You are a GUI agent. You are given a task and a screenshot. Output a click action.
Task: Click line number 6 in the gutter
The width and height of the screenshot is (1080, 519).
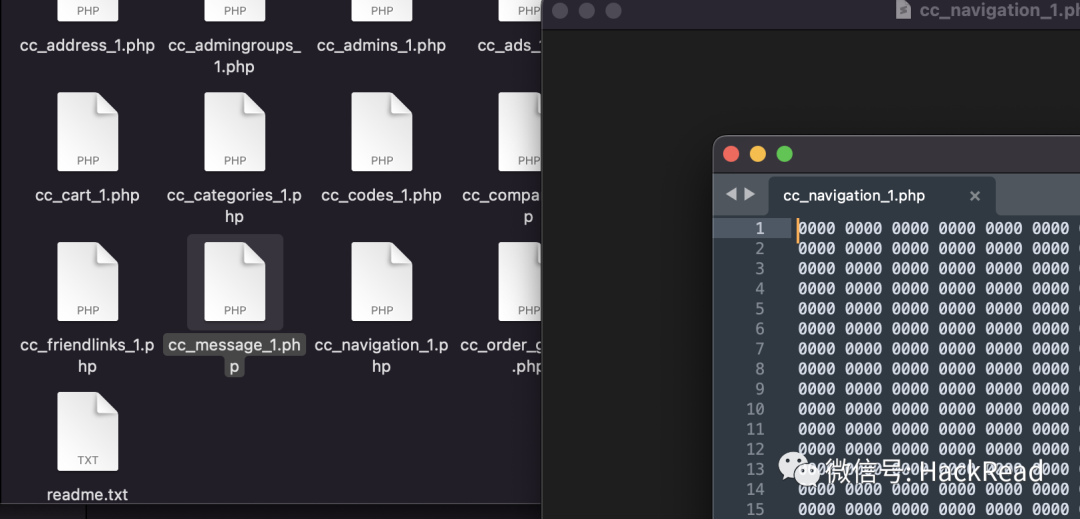[760, 329]
